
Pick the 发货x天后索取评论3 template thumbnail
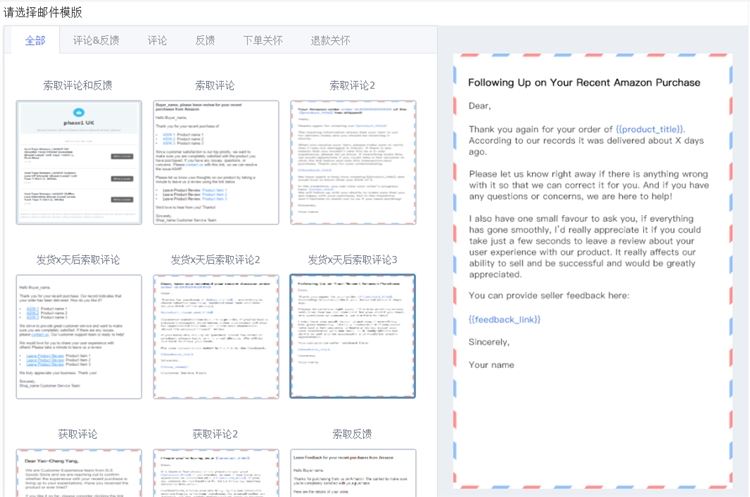(x=353, y=336)
